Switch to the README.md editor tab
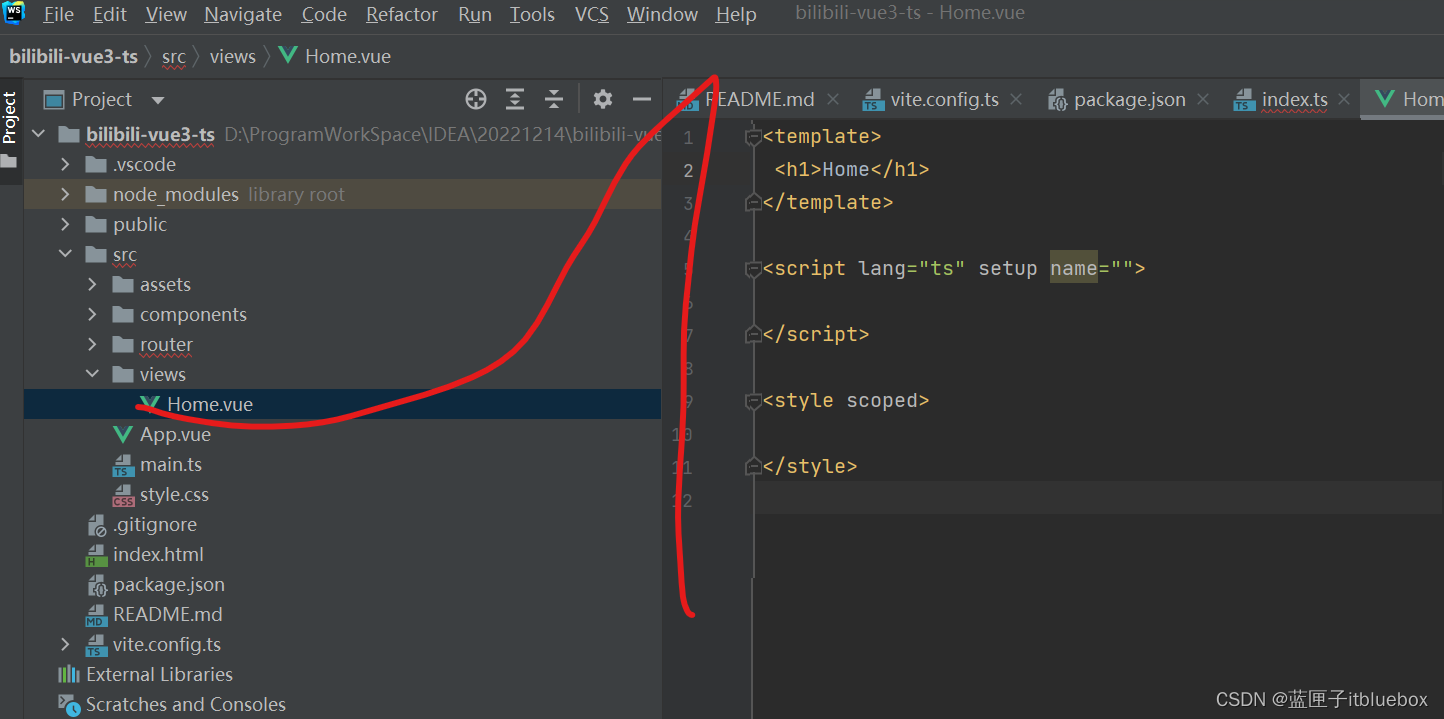Screen dimensions: 1444x719 pos(759,99)
